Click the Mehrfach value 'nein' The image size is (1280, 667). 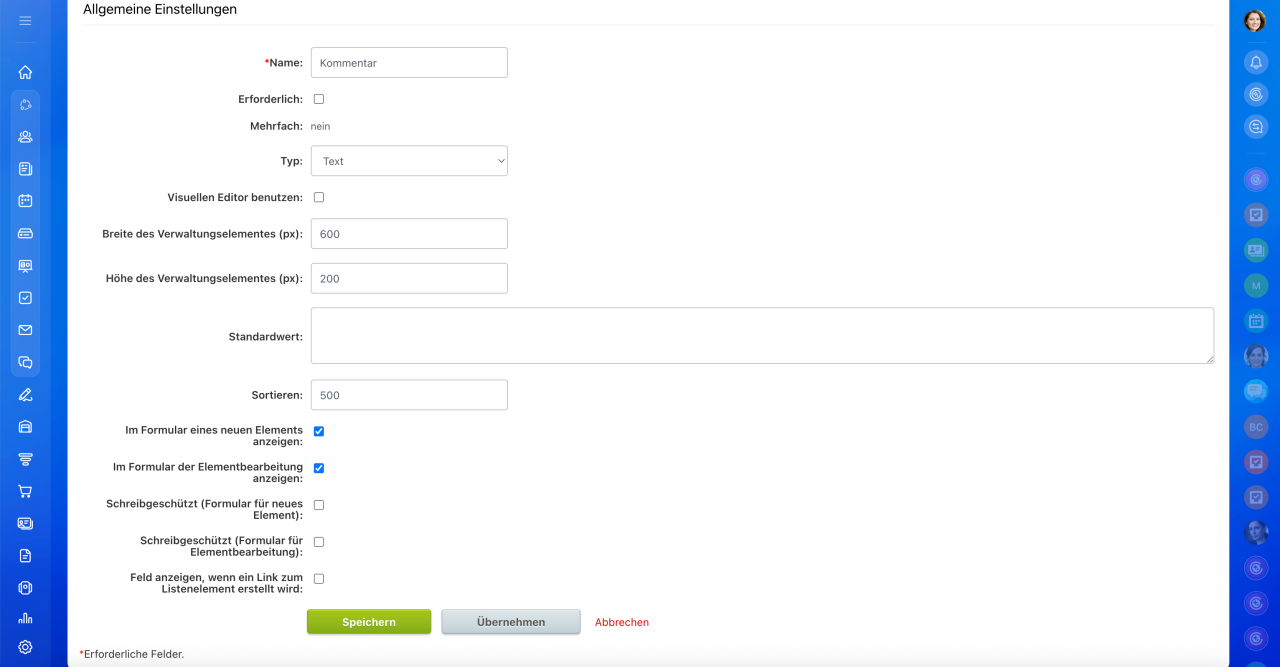click(320, 127)
